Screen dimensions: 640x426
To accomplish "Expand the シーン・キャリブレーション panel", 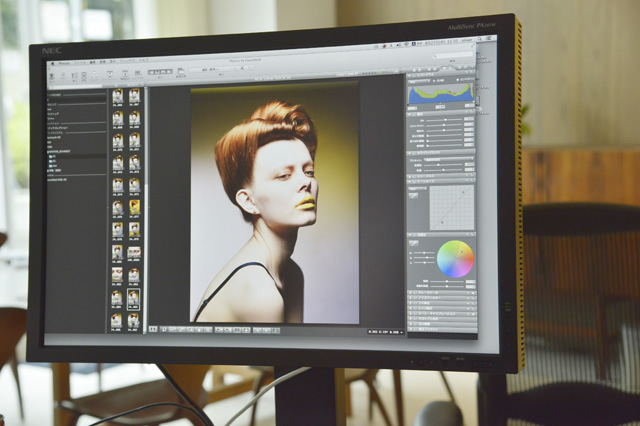I will coord(410,314).
